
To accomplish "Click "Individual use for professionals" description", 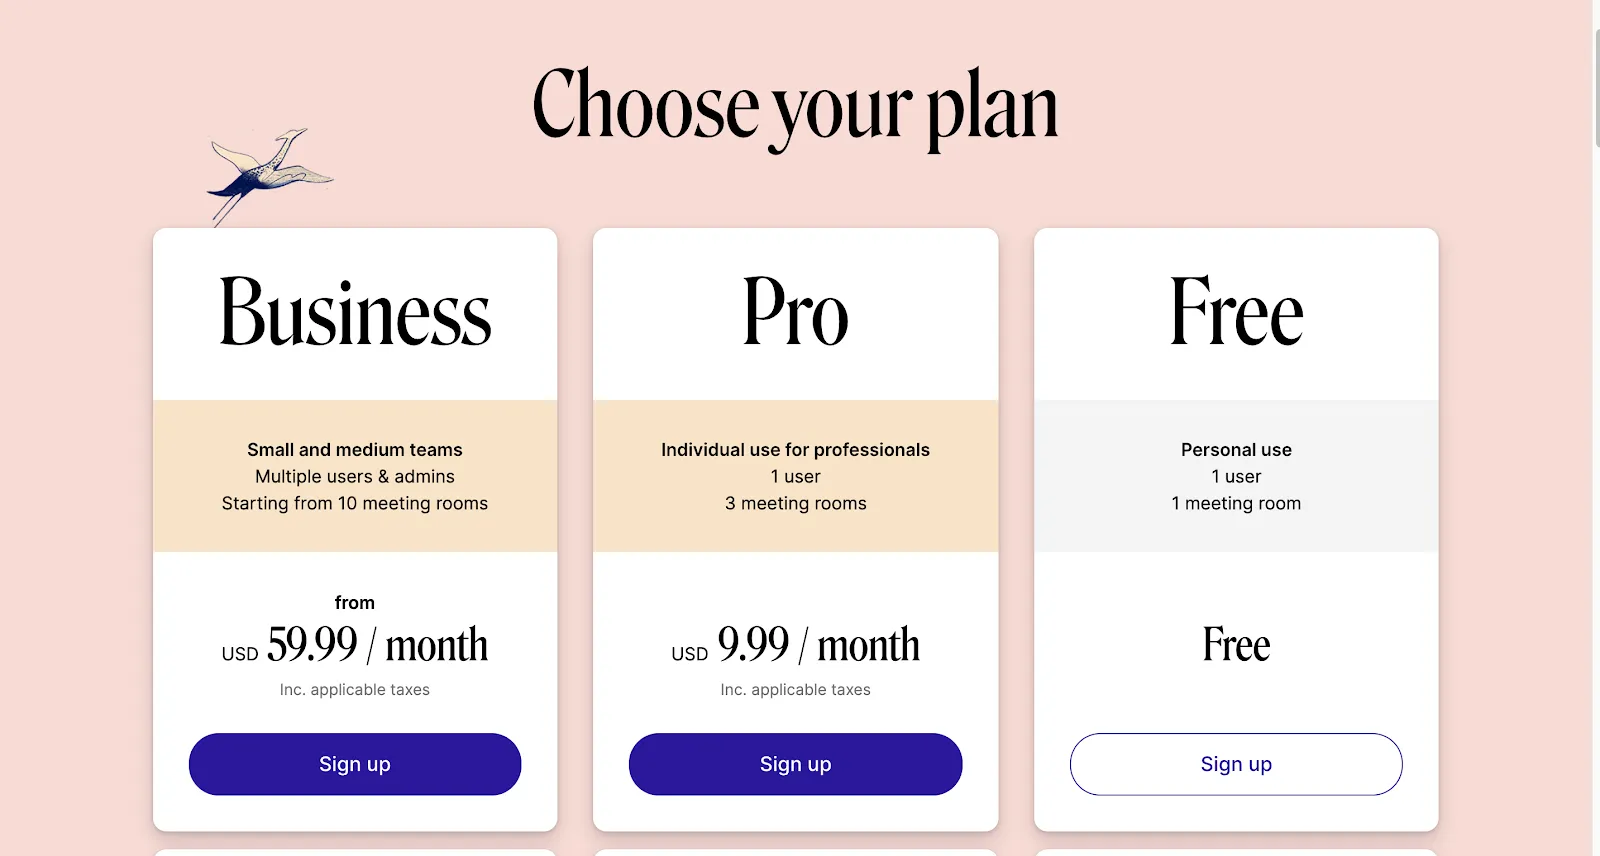I will [795, 450].
